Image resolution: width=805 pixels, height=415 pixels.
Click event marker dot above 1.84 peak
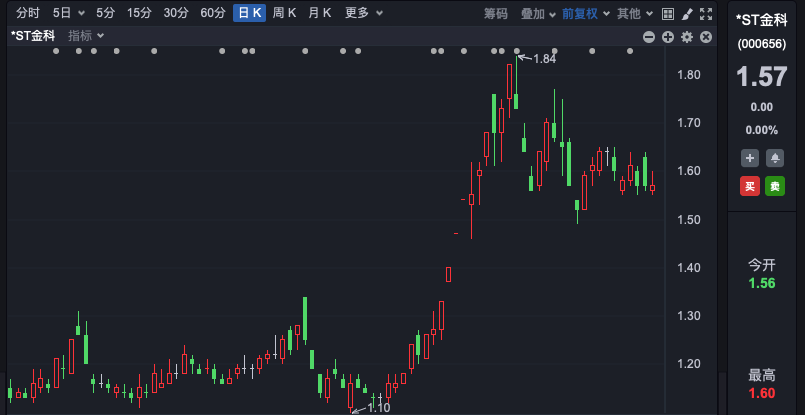[517, 51]
